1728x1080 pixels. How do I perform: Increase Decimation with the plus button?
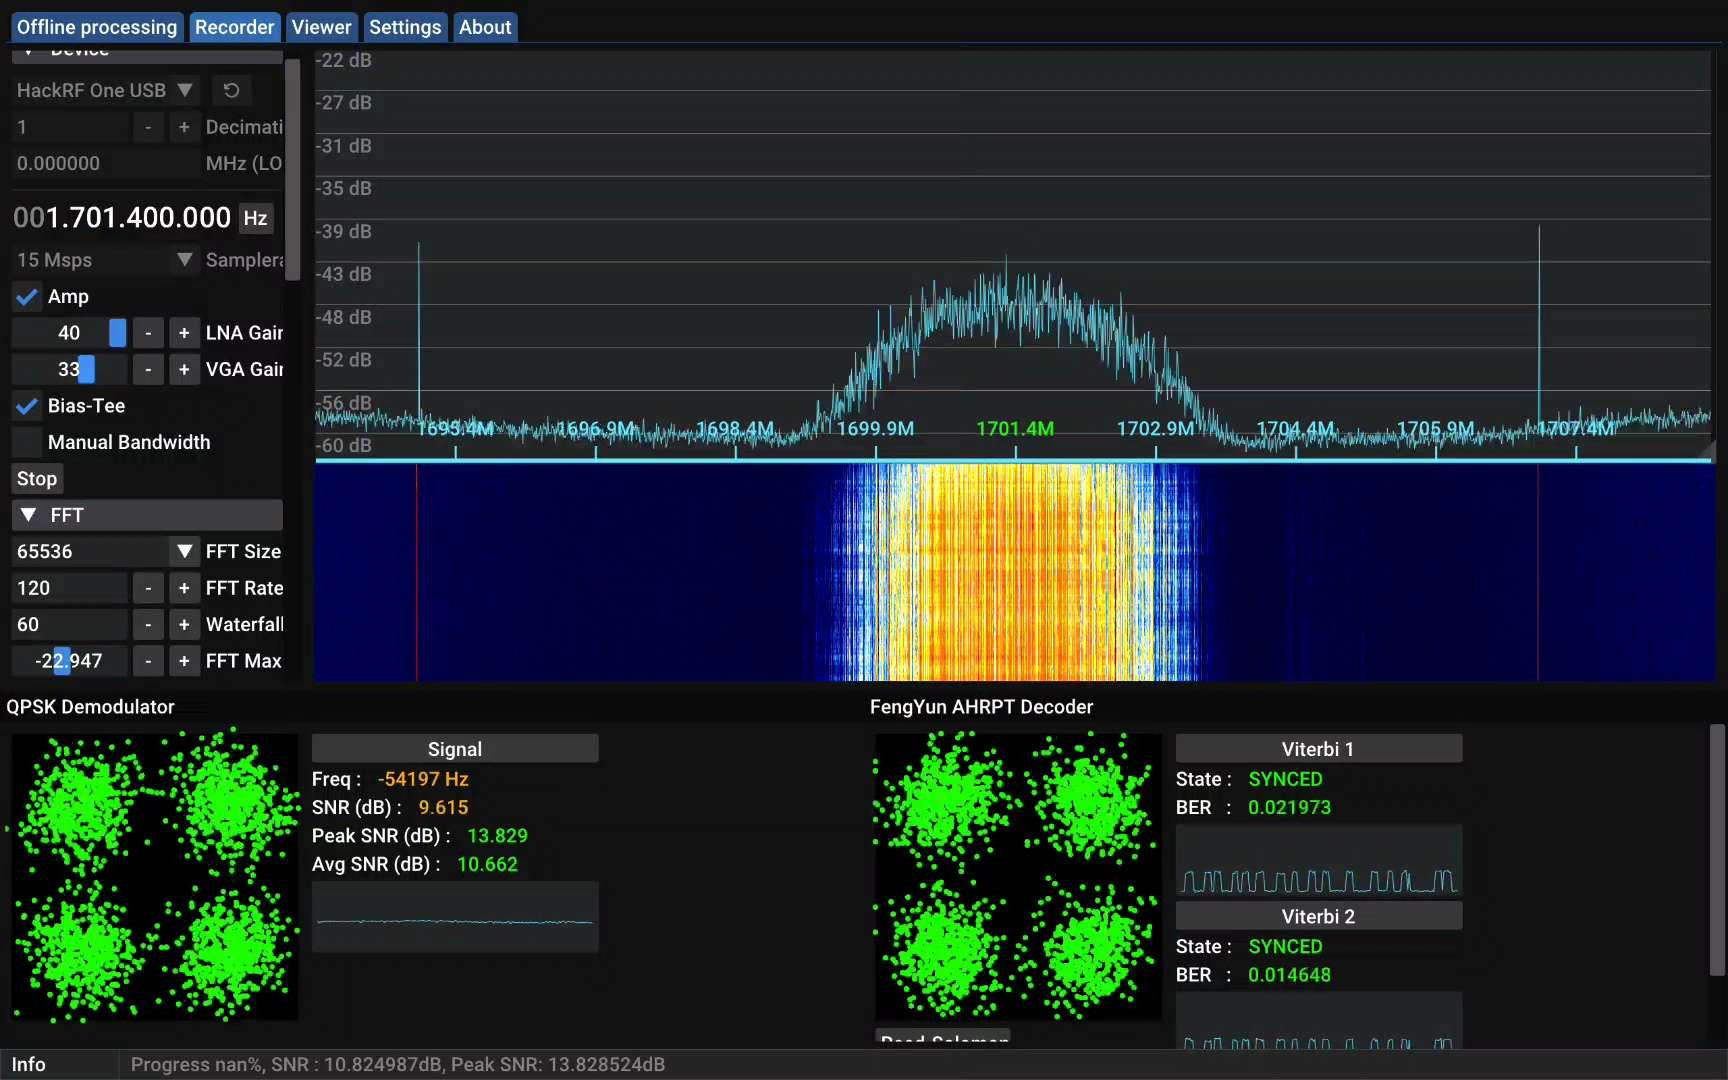point(184,127)
